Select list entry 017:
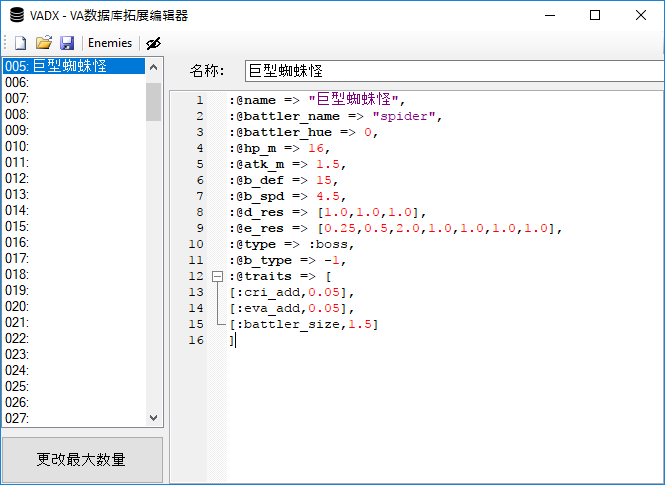The image size is (665, 485). pos(74,258)
